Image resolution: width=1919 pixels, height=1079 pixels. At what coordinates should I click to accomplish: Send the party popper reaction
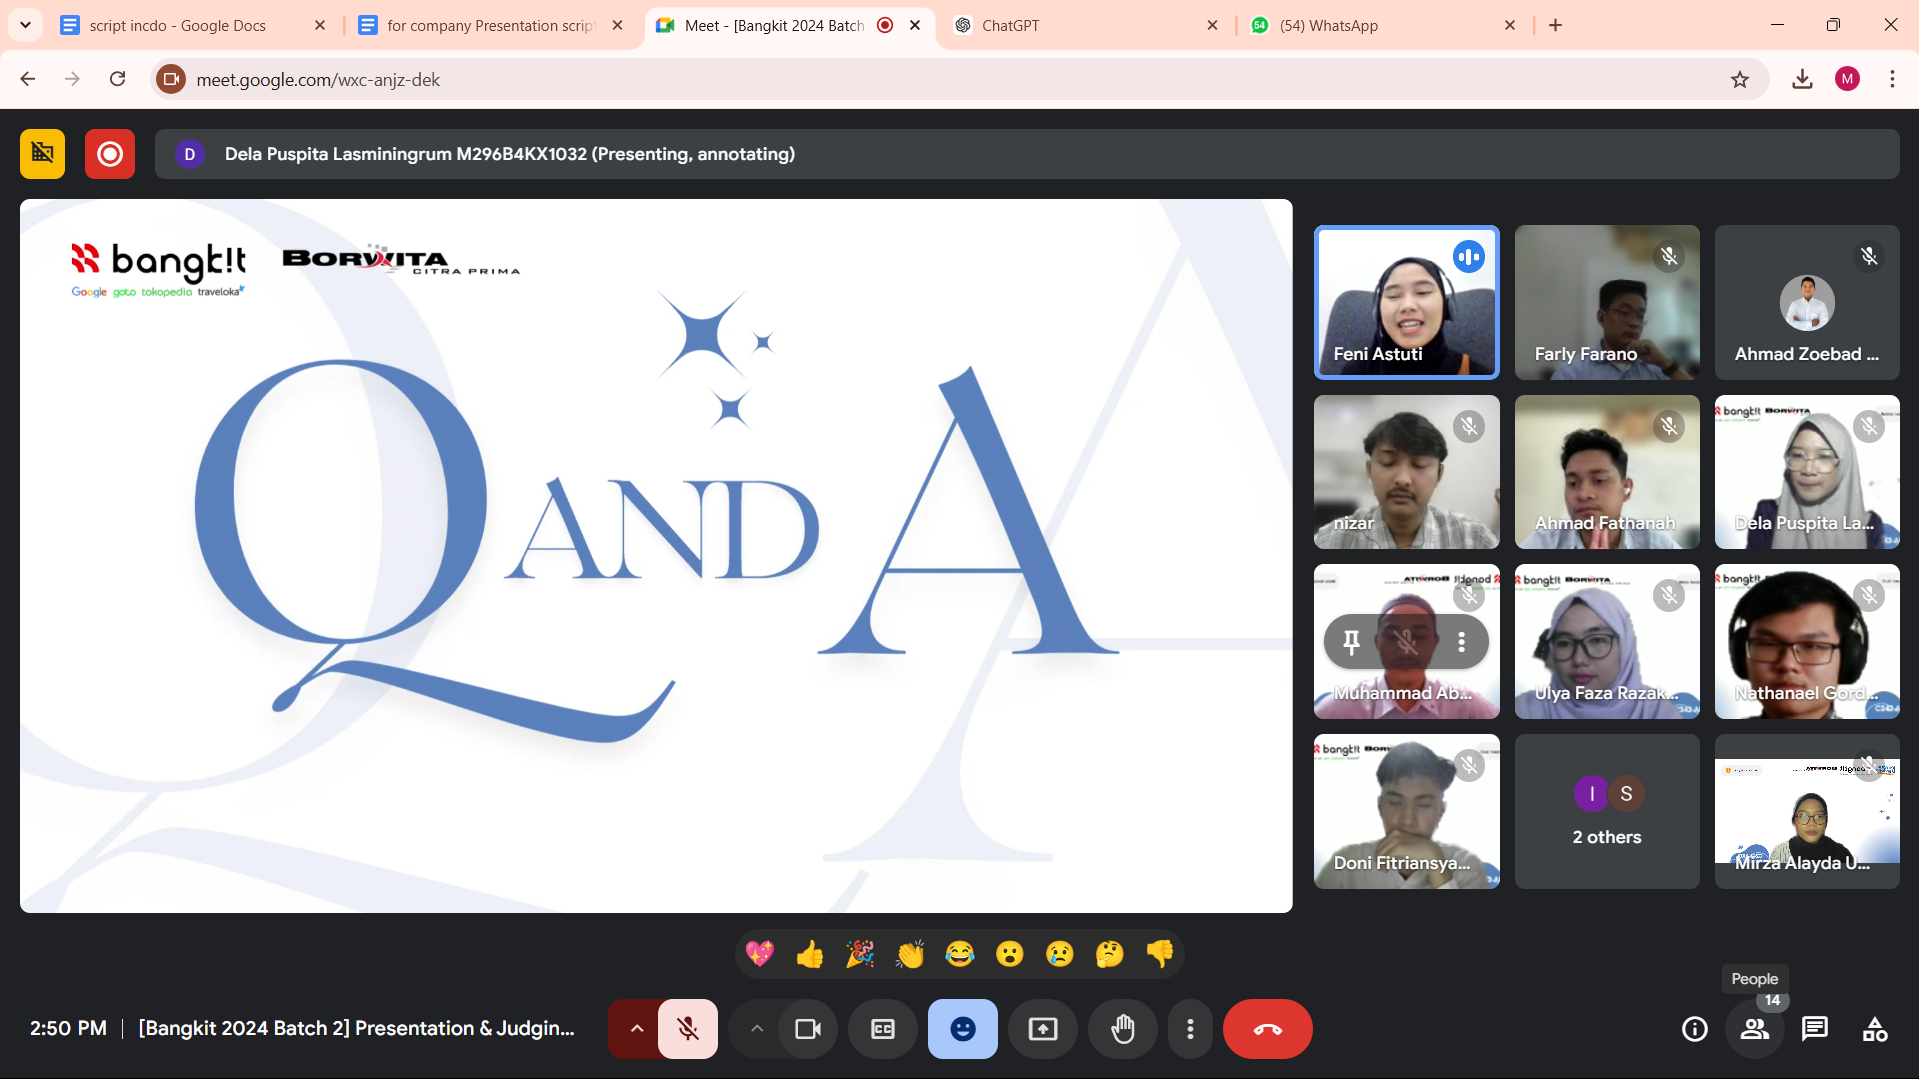(x=860, y=954)
